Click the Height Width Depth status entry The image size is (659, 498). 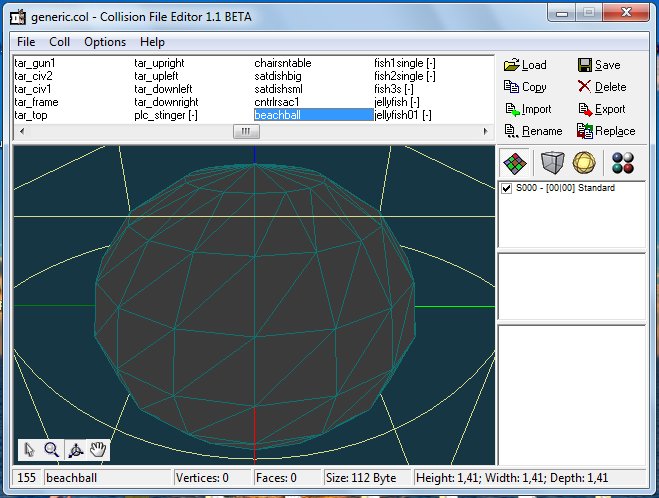(512, 478)
